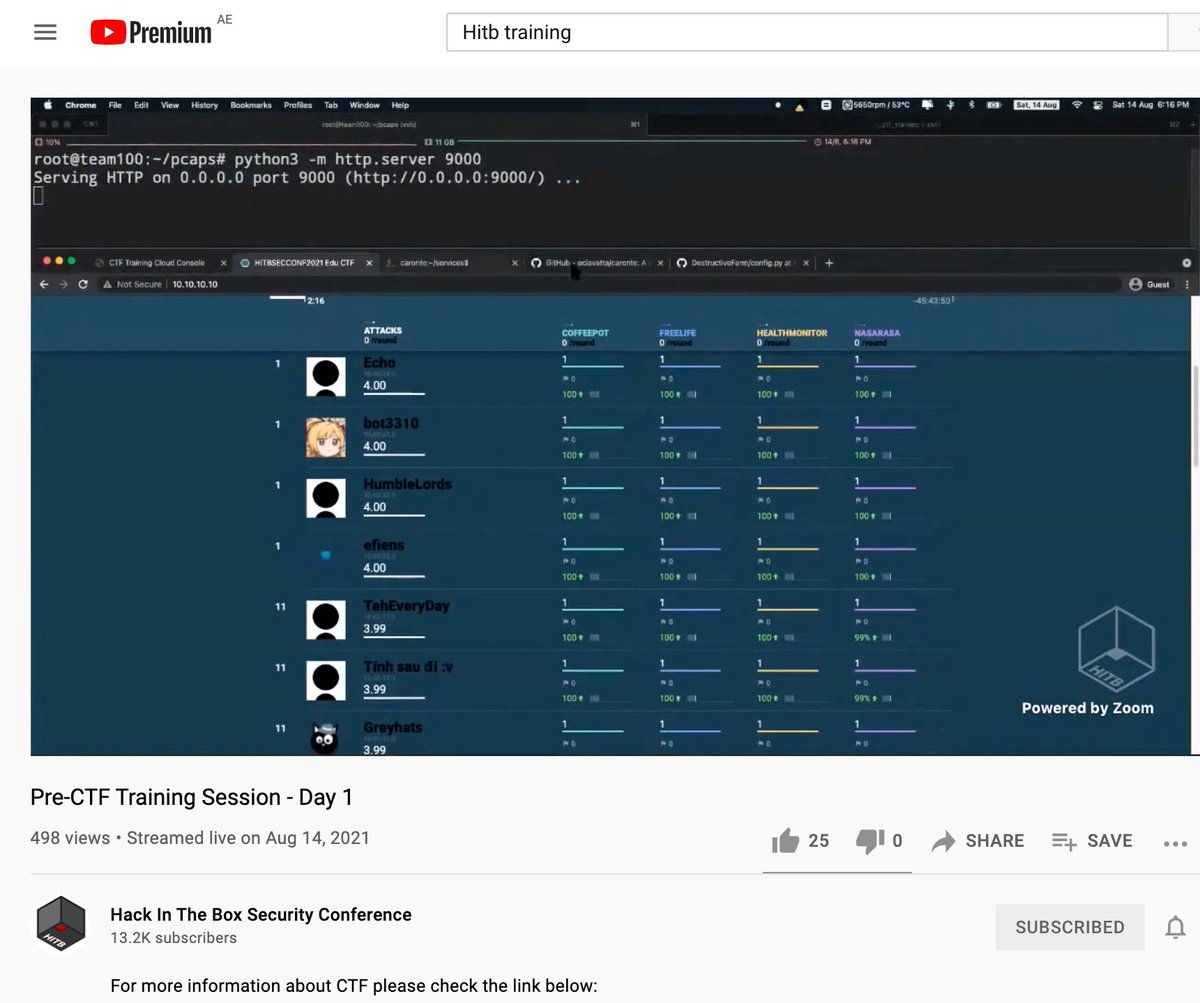Screen dimensions: 1200x1003
Task: Click the Greyhats cat avatar
Action: [x=326, y=739]
